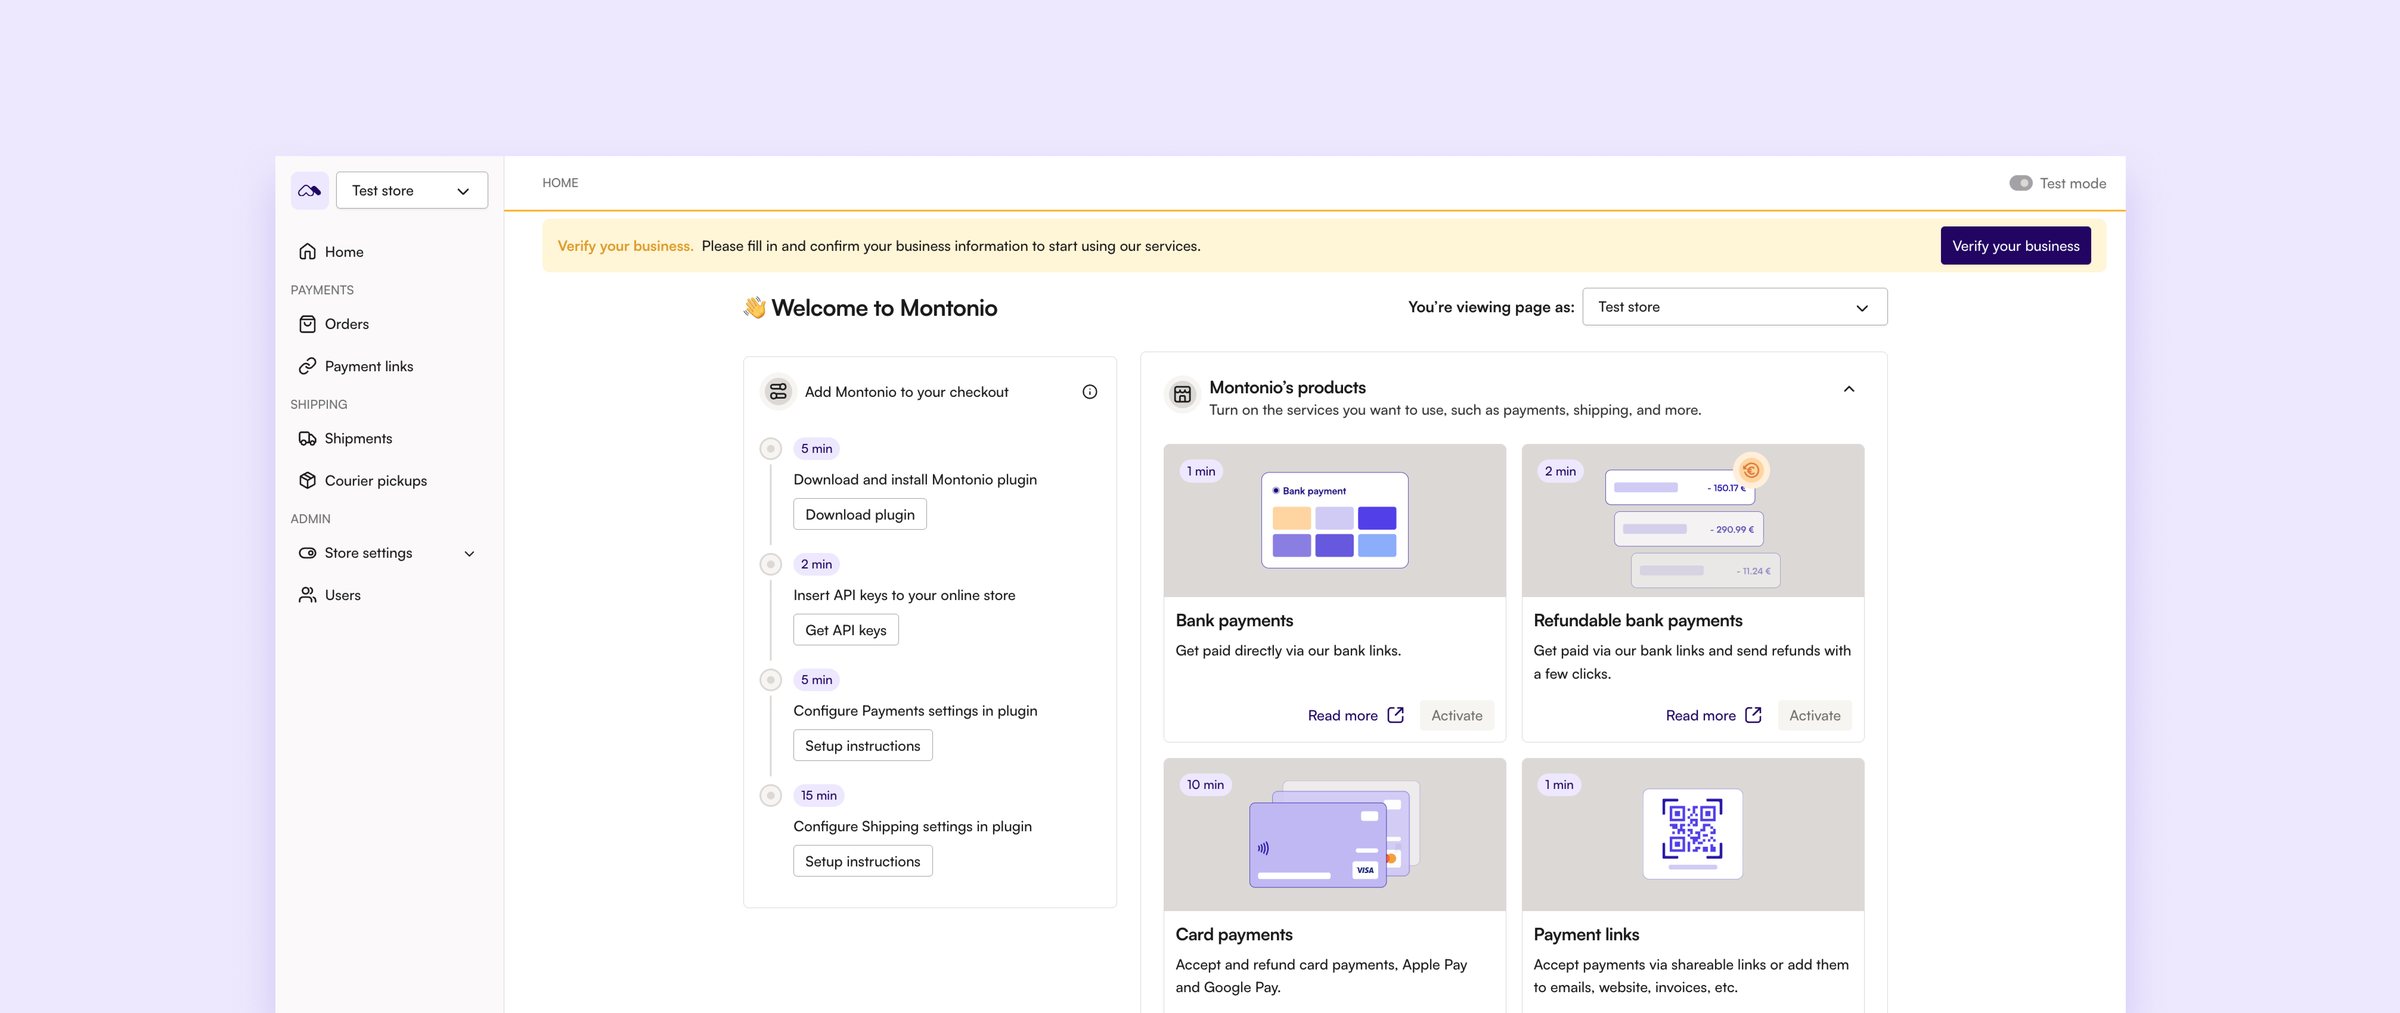Click the Montonio logo icon
The height and width of the screenshot is (1013, 2400).
pyautogui.click(x=309, y=190)
